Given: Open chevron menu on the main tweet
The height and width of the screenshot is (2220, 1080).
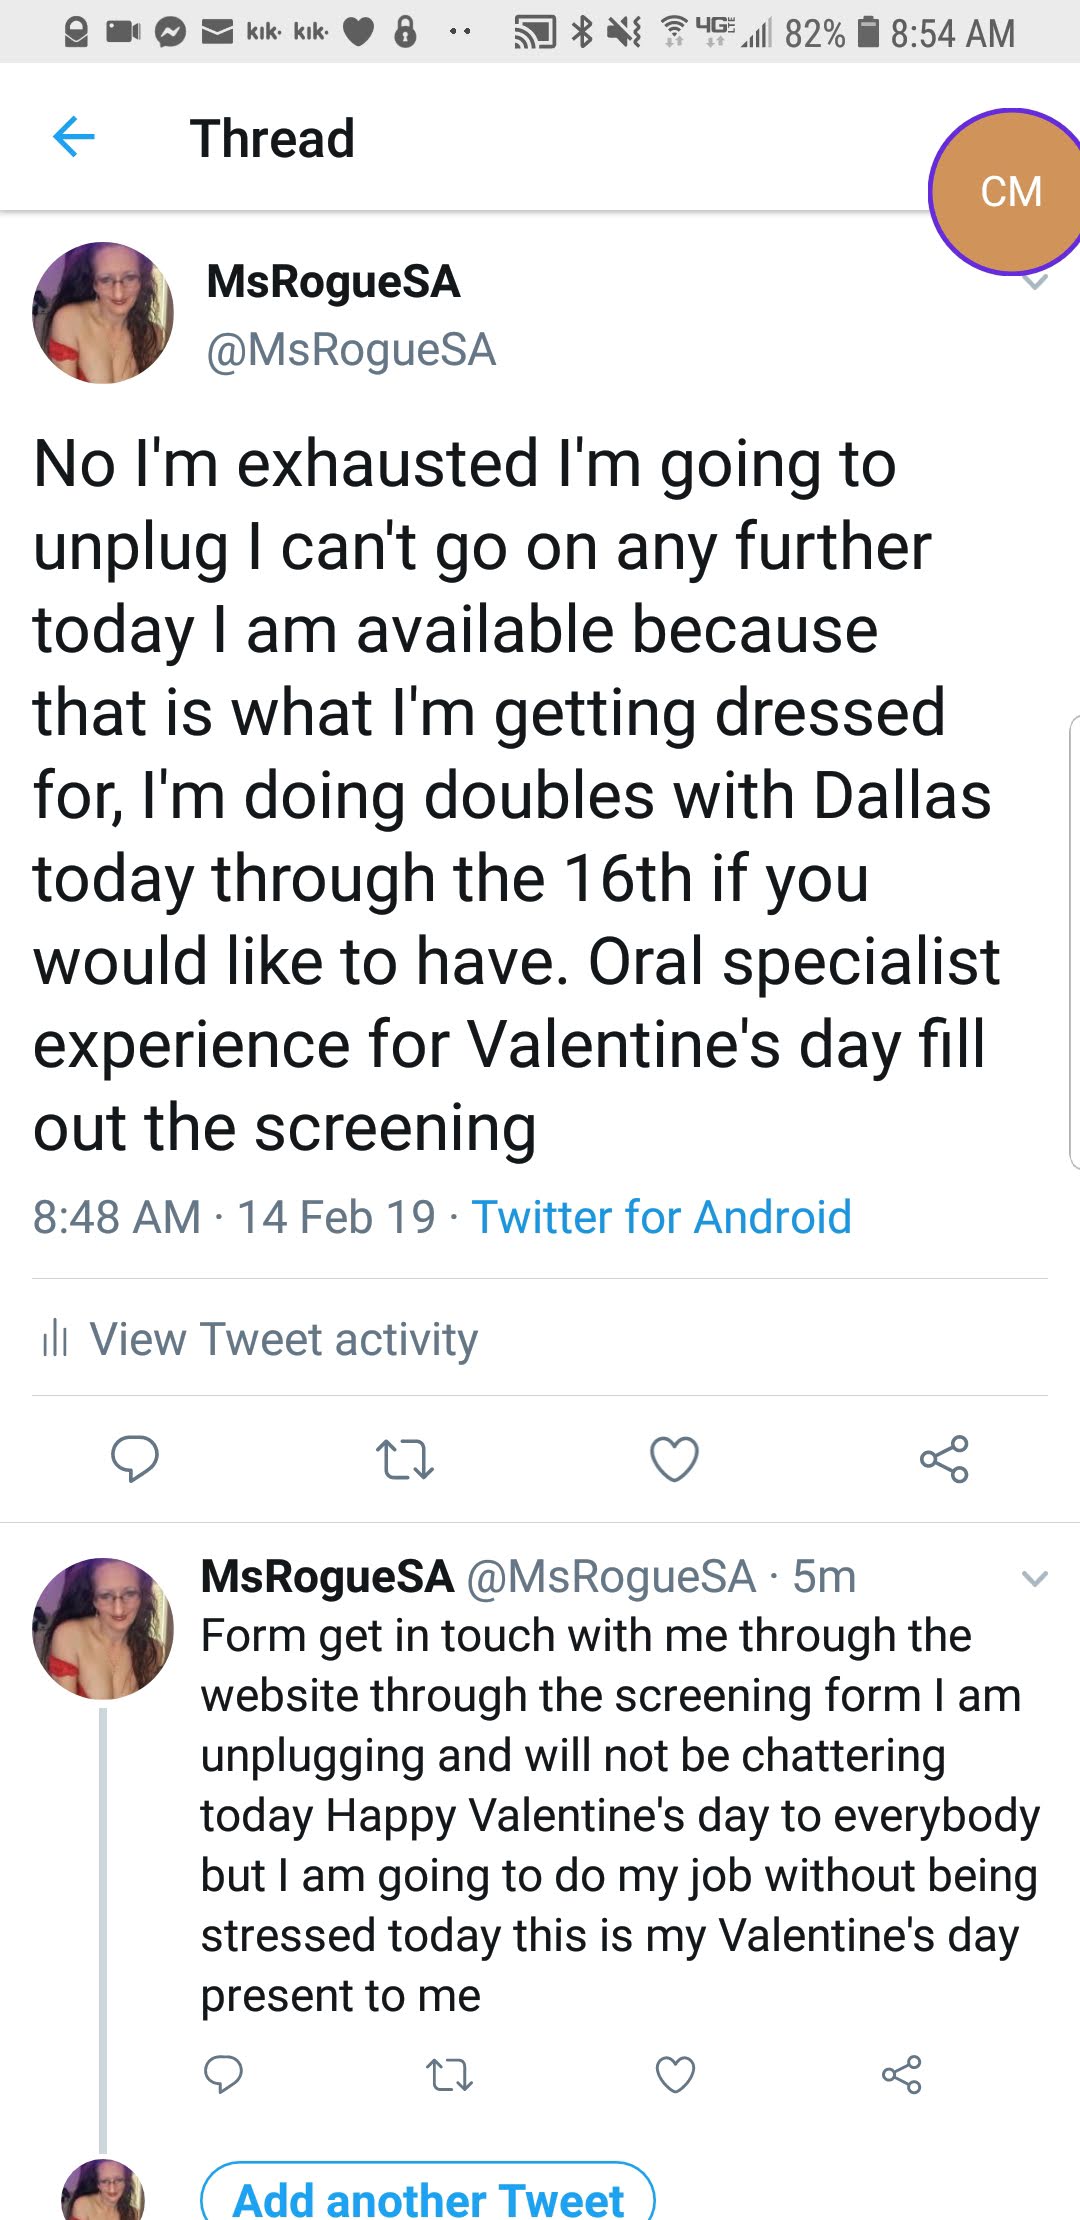Looking at the screenshot, I should 1036,283.
